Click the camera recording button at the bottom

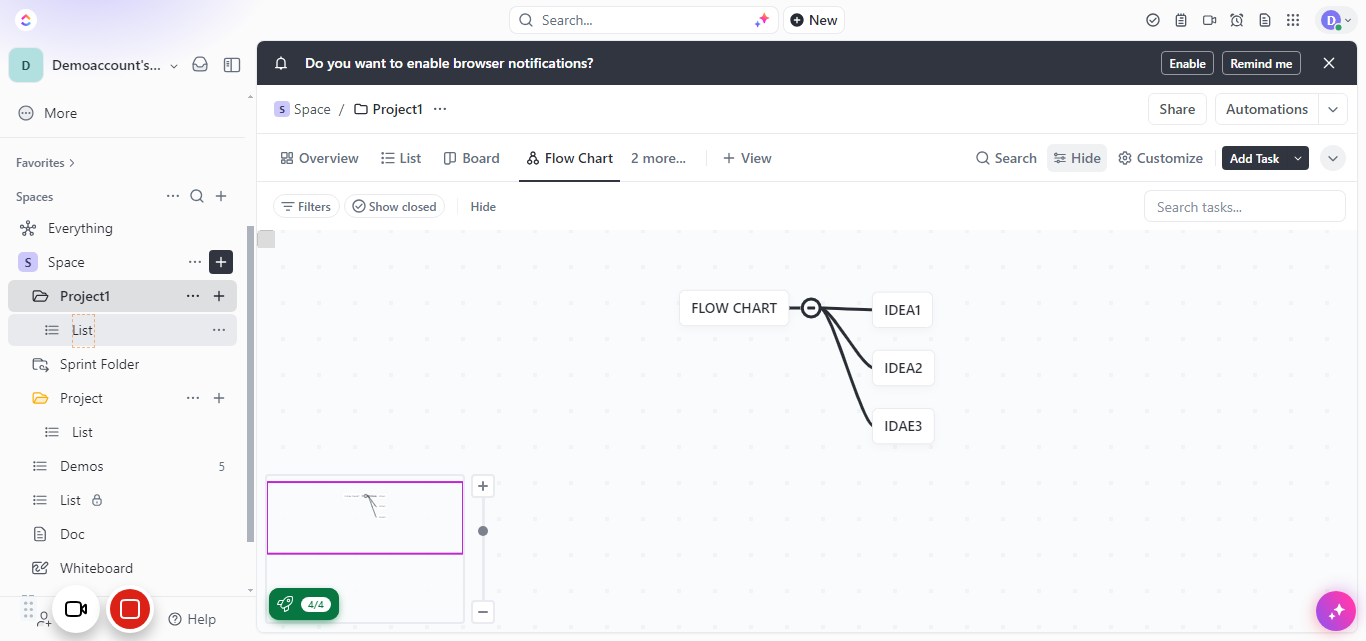click(x=76, y=609)
